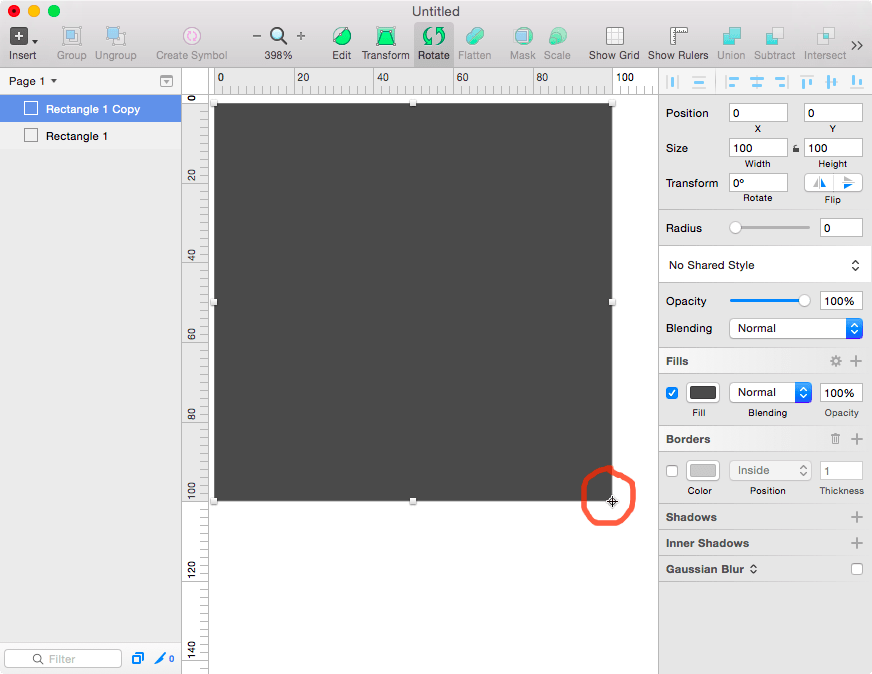The image size is (872, 674).
Task: Click the Group toolbar icon
Action: point(71,36)
